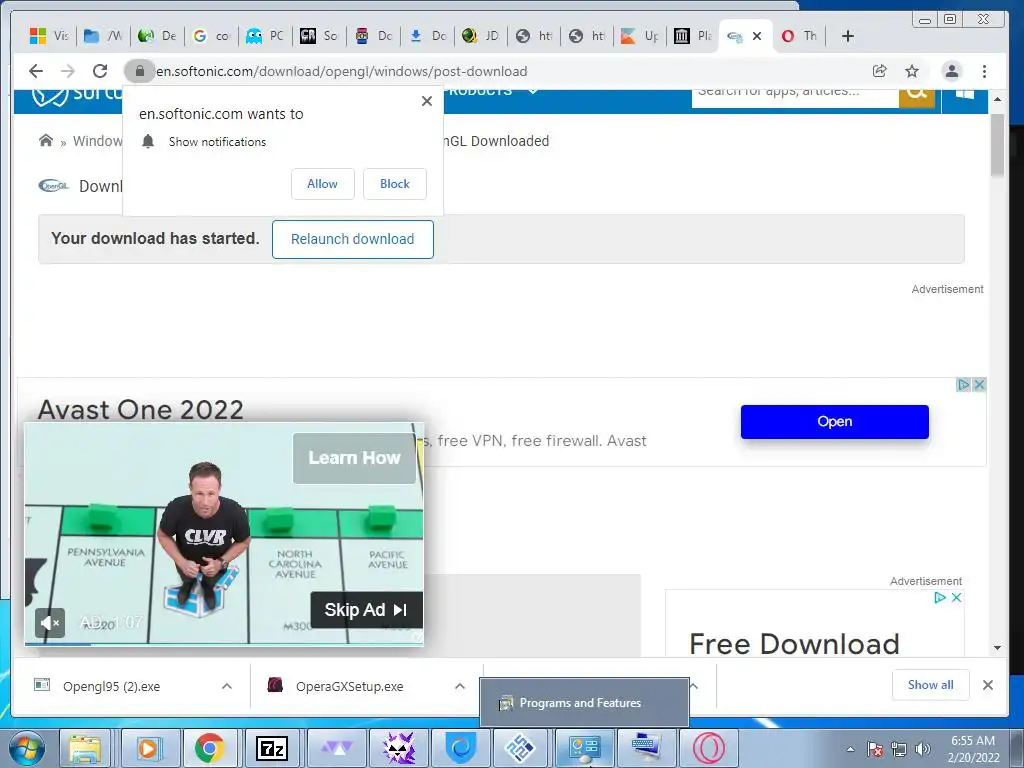This screenshot has width=1024, height=768.
Task: Click the Programs and Features tooltip label
Action: point(580,703)
